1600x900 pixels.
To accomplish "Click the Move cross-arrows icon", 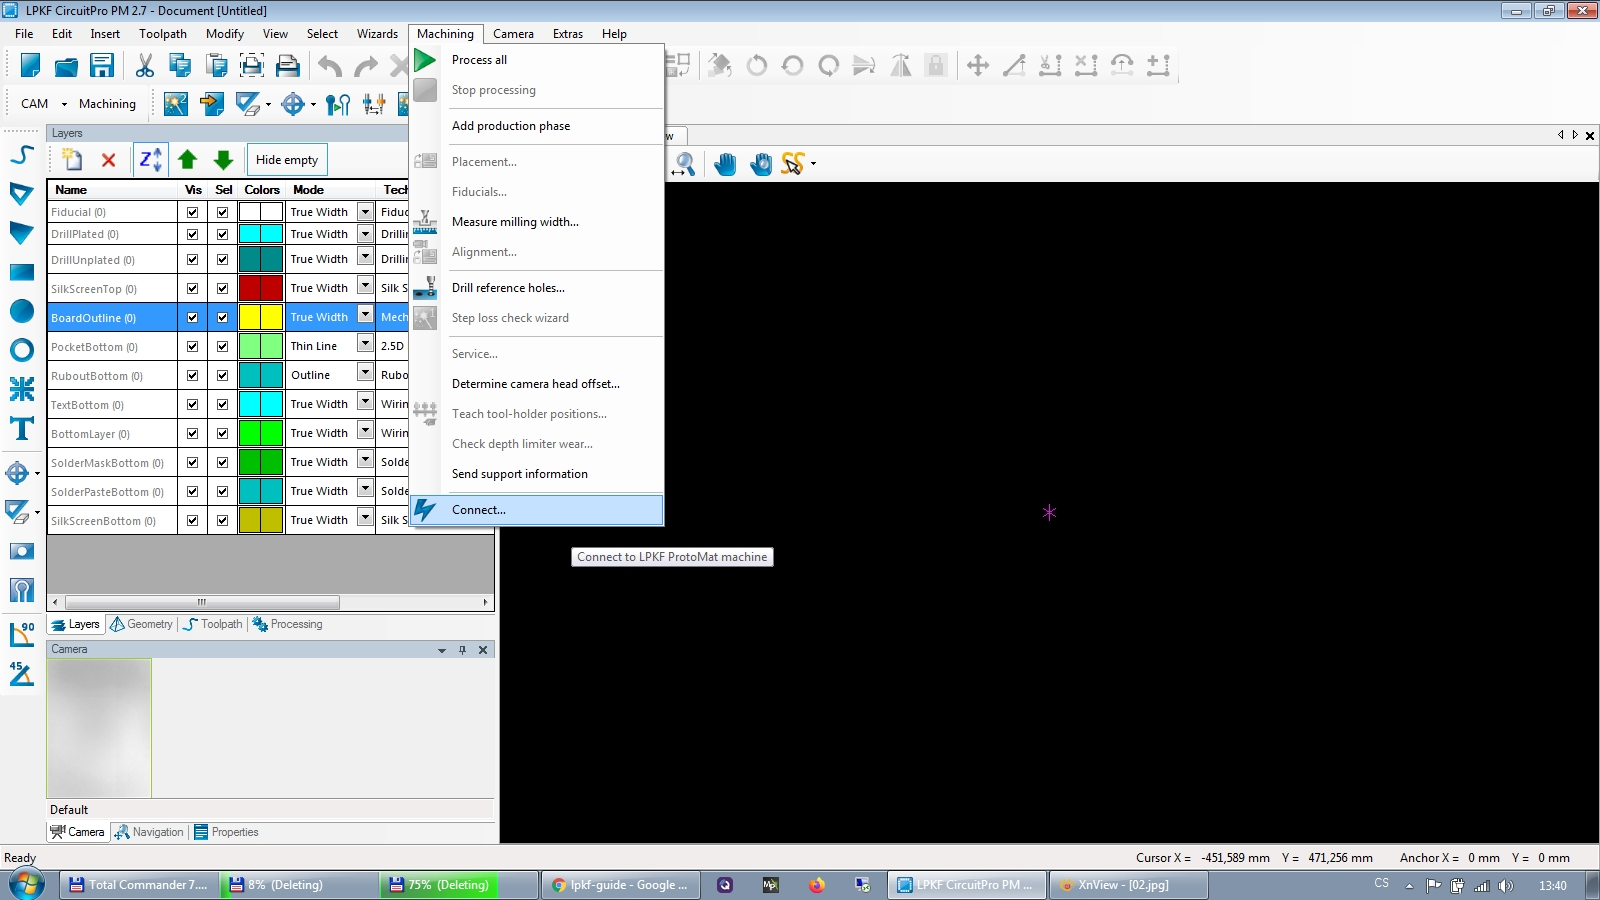I will point(978,66).
